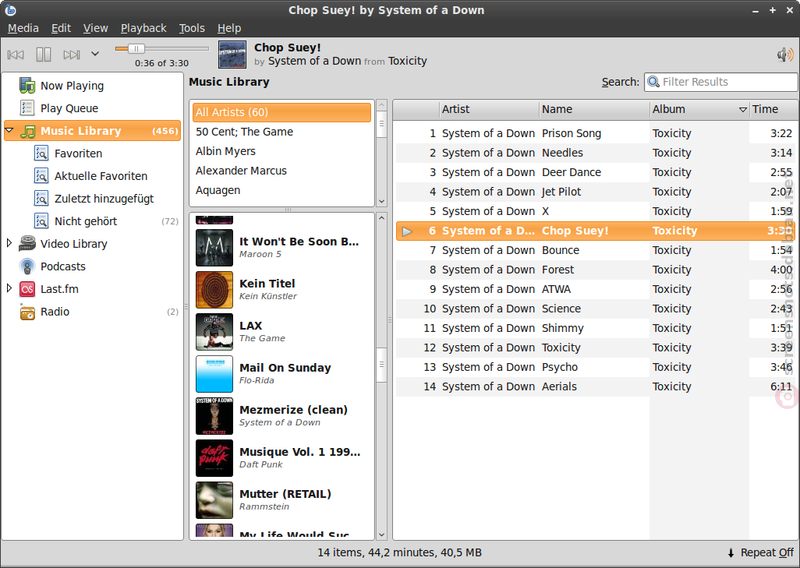This screenshot has height=568, width=800.
Task: Click artist list scroll-up arrow
Action: pos(381,105)
